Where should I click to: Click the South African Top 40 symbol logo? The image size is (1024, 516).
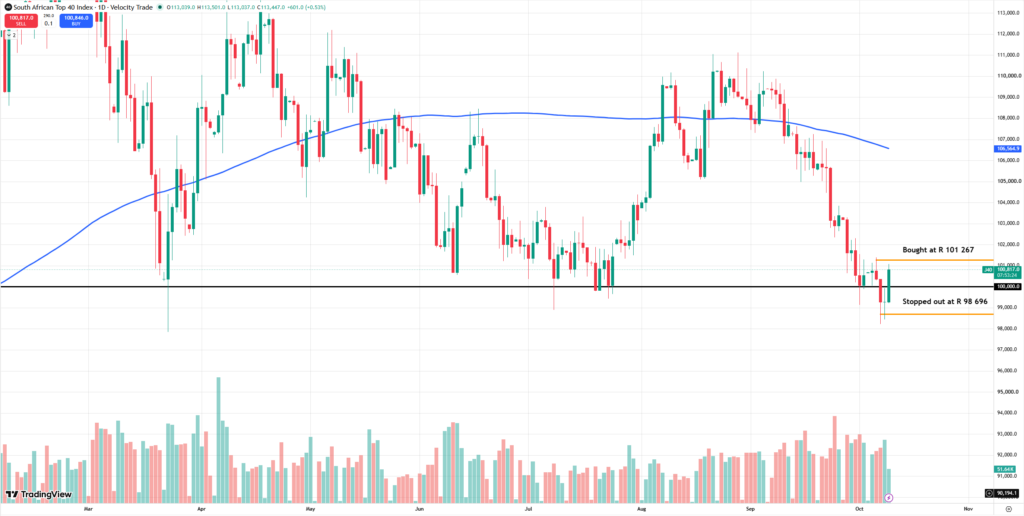pos(8,7)
